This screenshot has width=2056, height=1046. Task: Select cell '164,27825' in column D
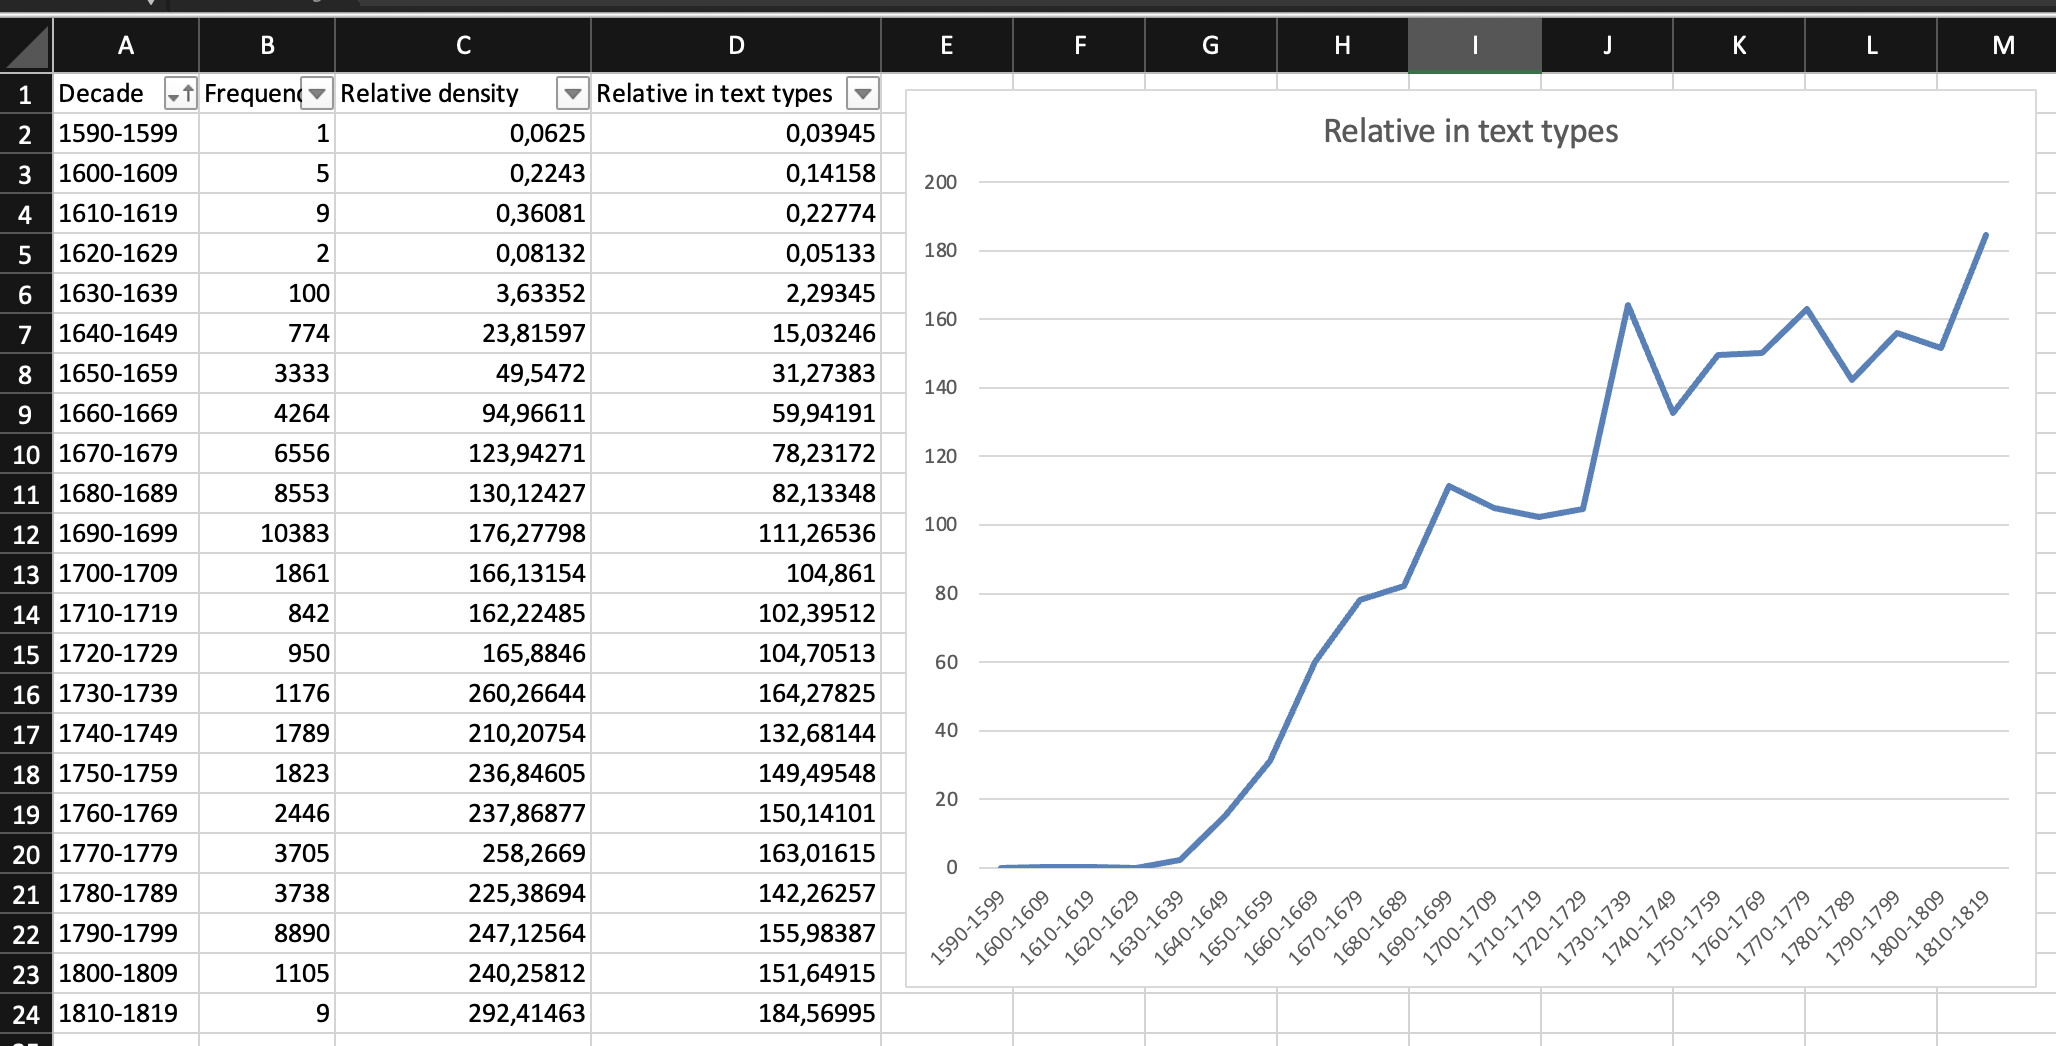pyautogui.click(x=736, y=694)
